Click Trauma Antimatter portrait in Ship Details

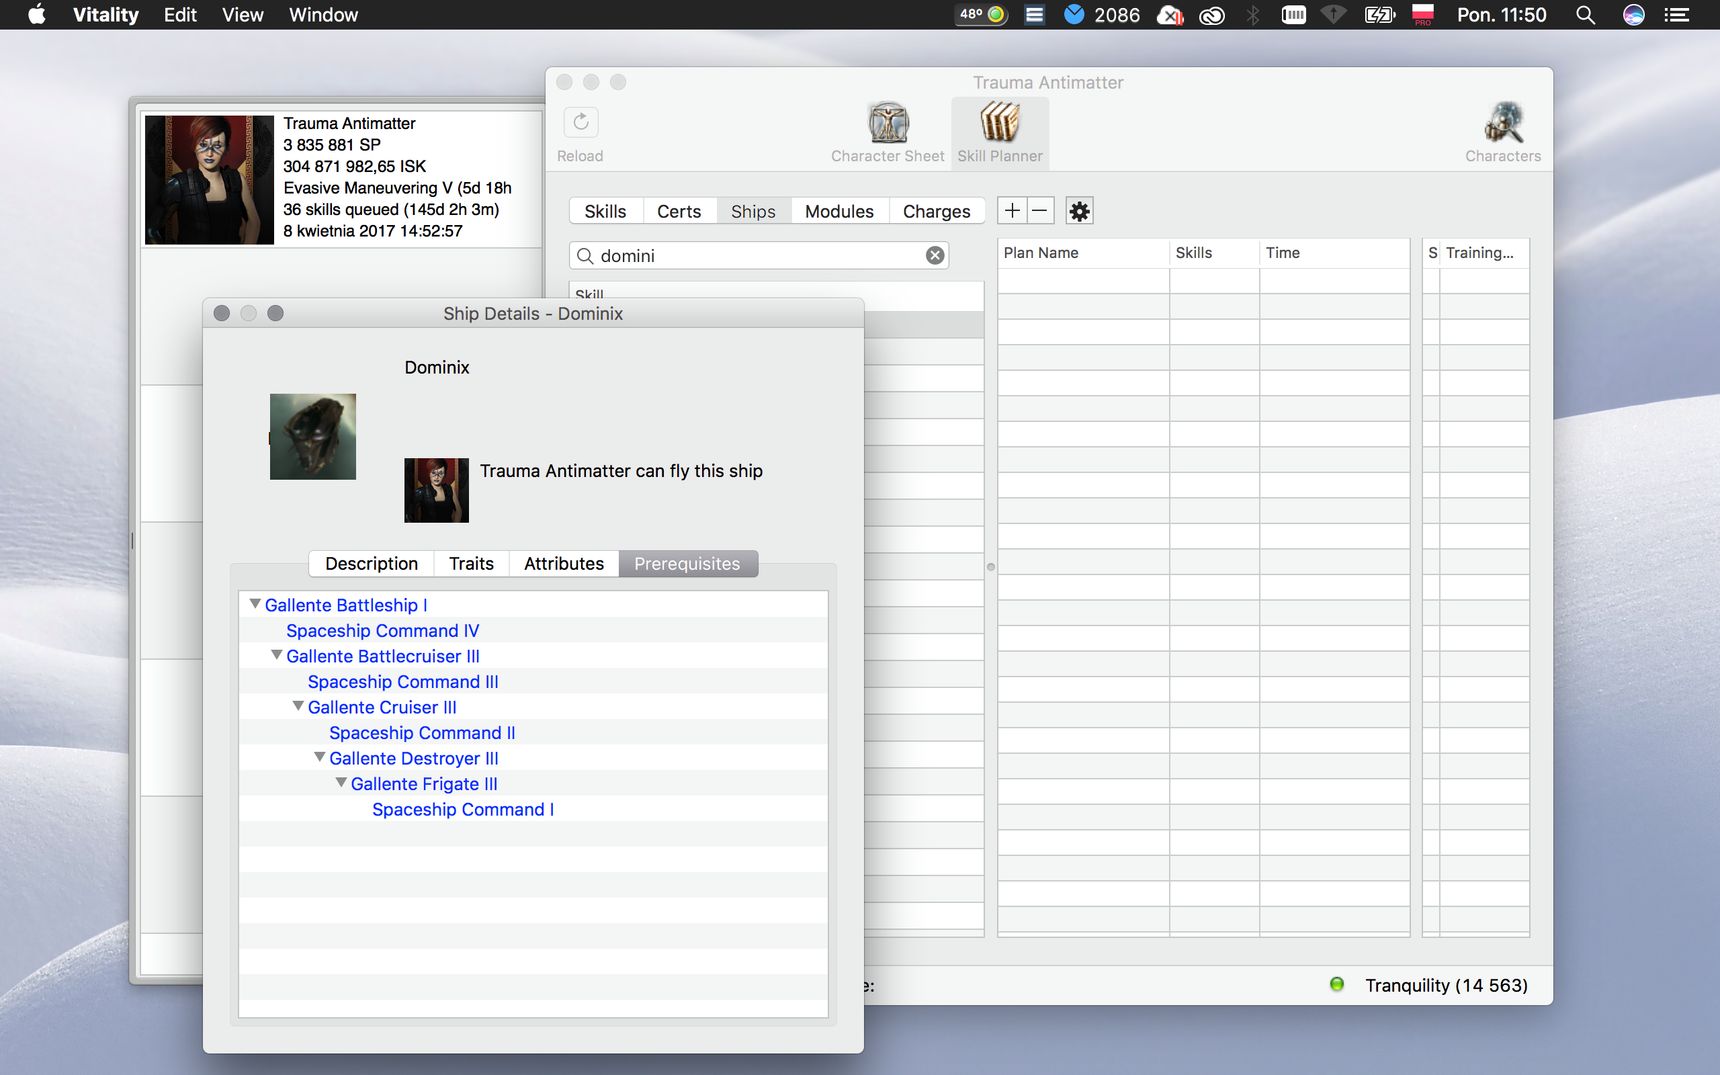(436, 490)
